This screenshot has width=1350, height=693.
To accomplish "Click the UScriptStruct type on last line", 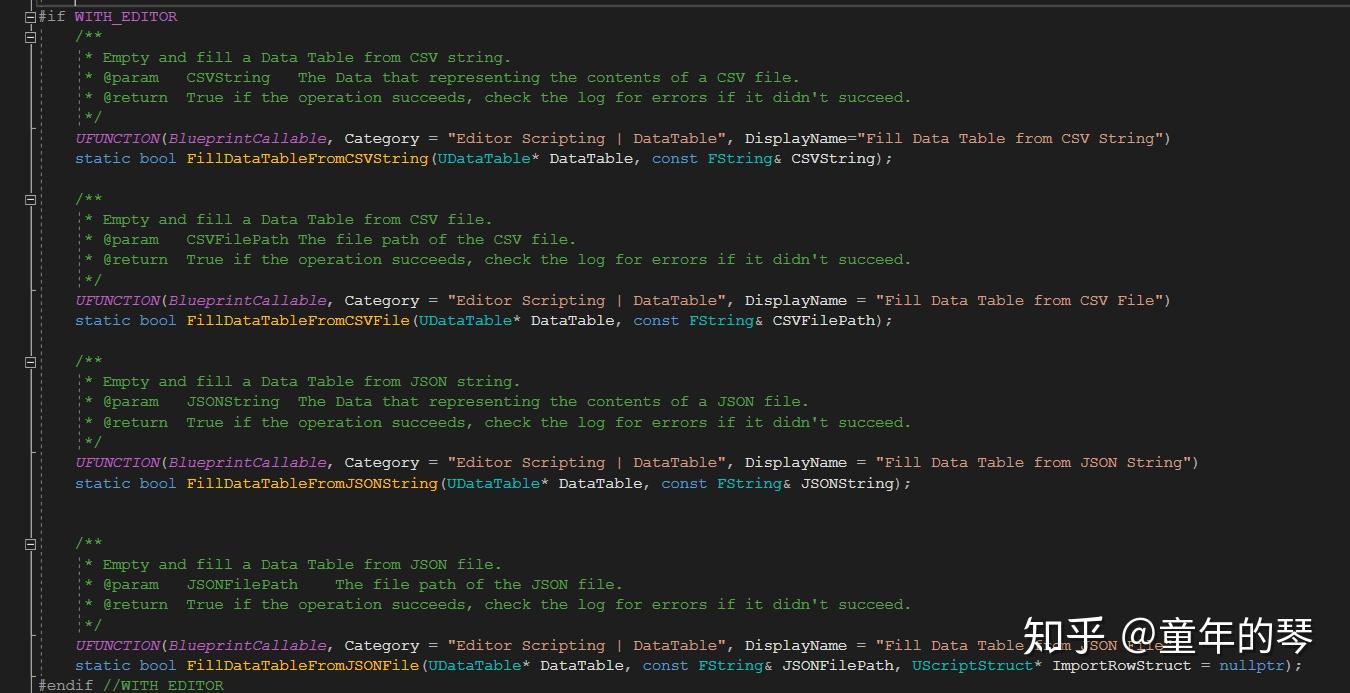I will click(x=972, y=665).
